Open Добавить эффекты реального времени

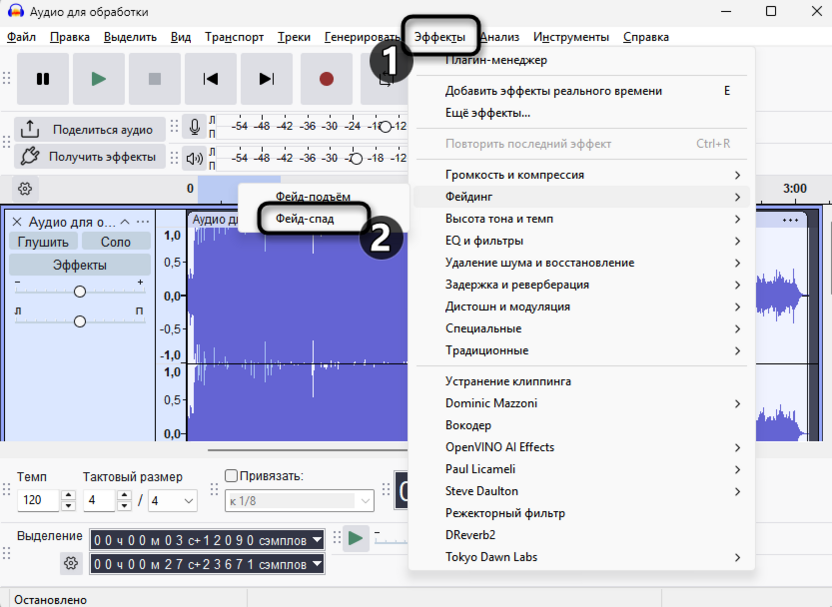coord(582,91)
